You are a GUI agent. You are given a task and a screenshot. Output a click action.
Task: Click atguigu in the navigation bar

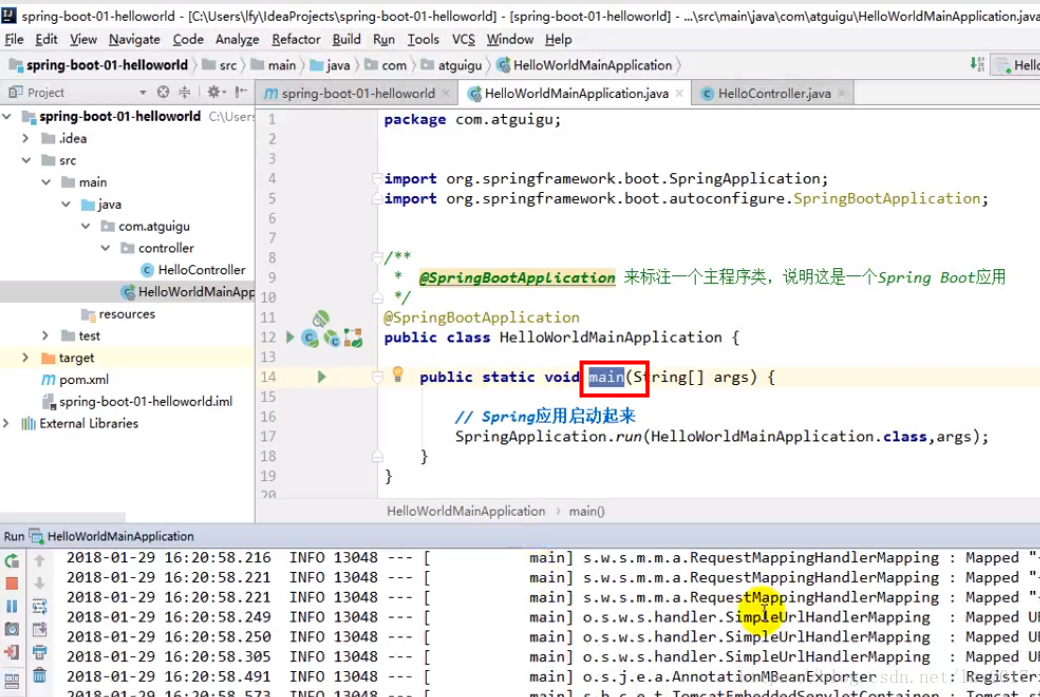tap(452, 65)
